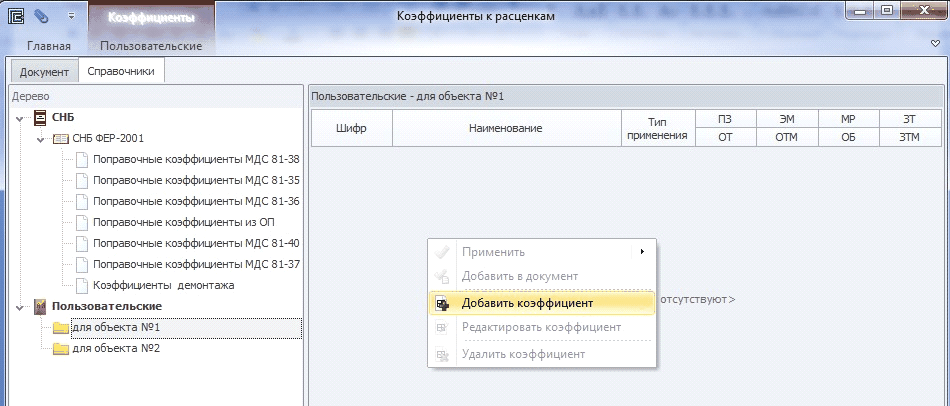Click the СНБ book icon in tree

[40, 118]
